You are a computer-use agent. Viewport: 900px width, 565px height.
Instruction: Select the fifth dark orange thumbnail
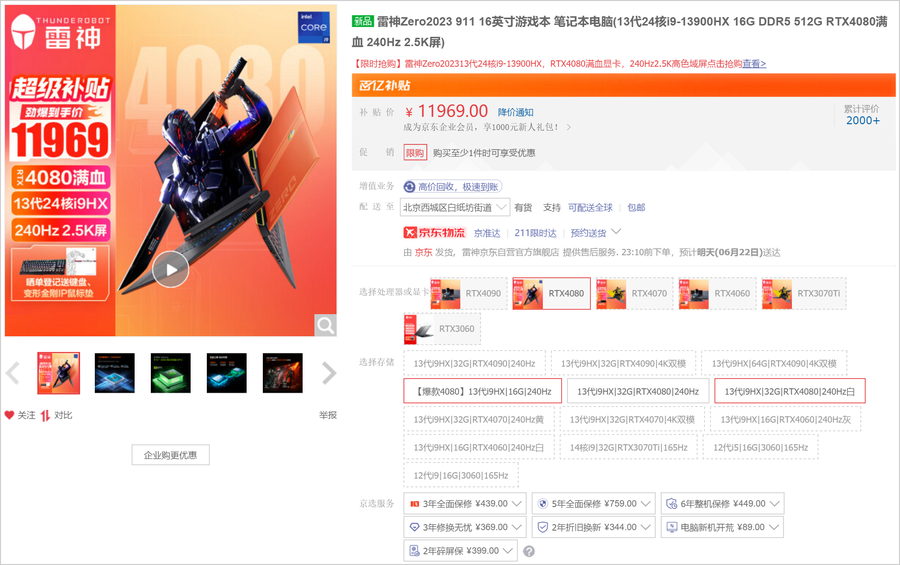(x=282, y=373)
